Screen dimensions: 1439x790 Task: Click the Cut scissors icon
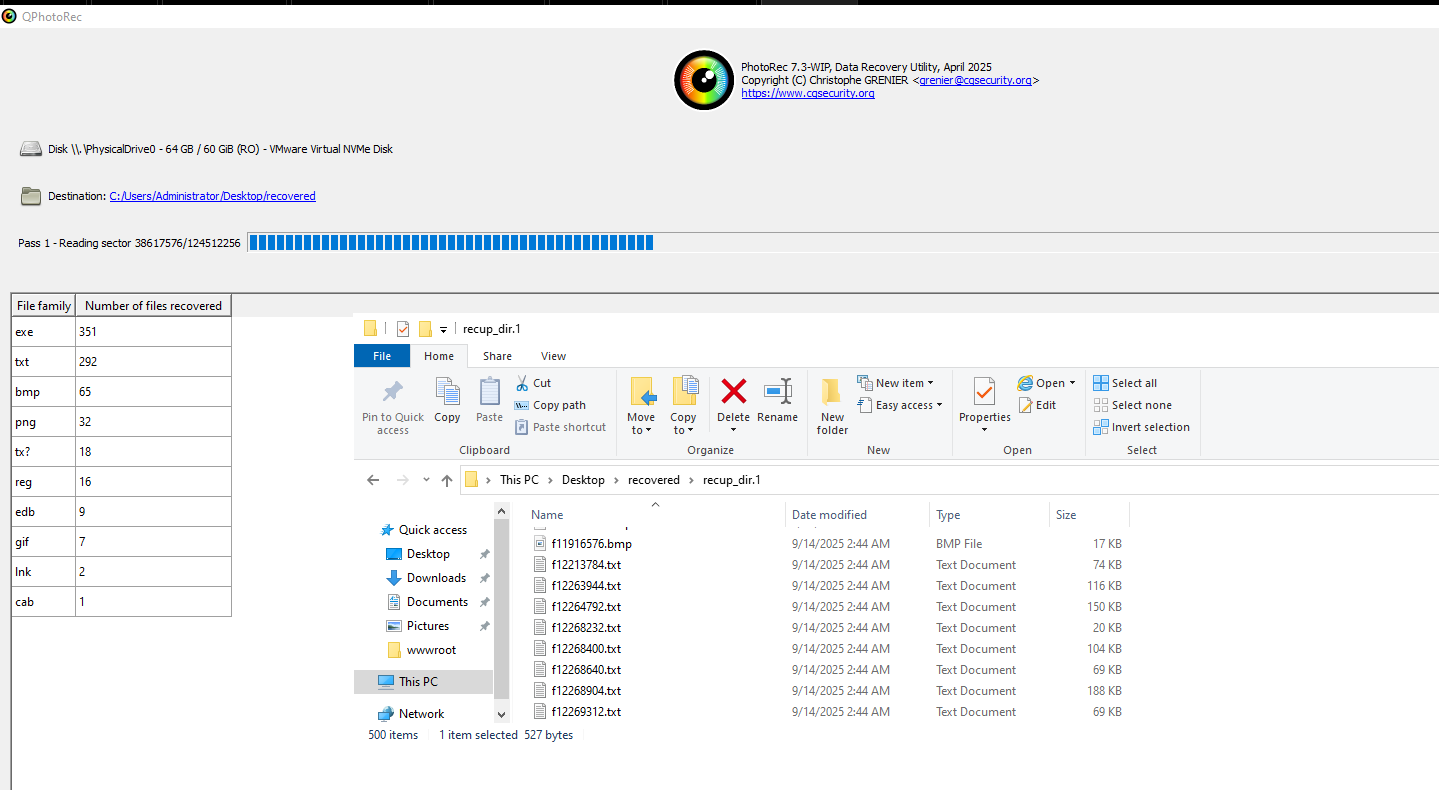tap(522, 383)
